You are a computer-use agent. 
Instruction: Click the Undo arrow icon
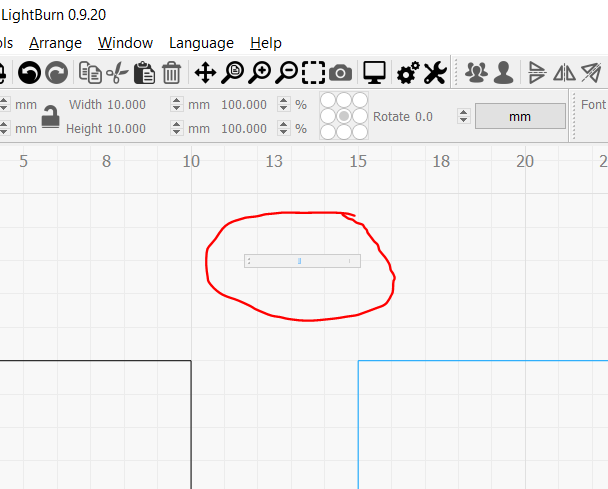(x=29, y=73)
